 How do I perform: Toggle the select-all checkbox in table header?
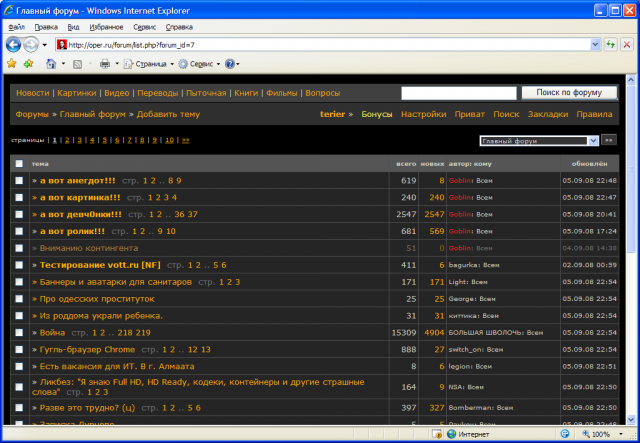19,164
